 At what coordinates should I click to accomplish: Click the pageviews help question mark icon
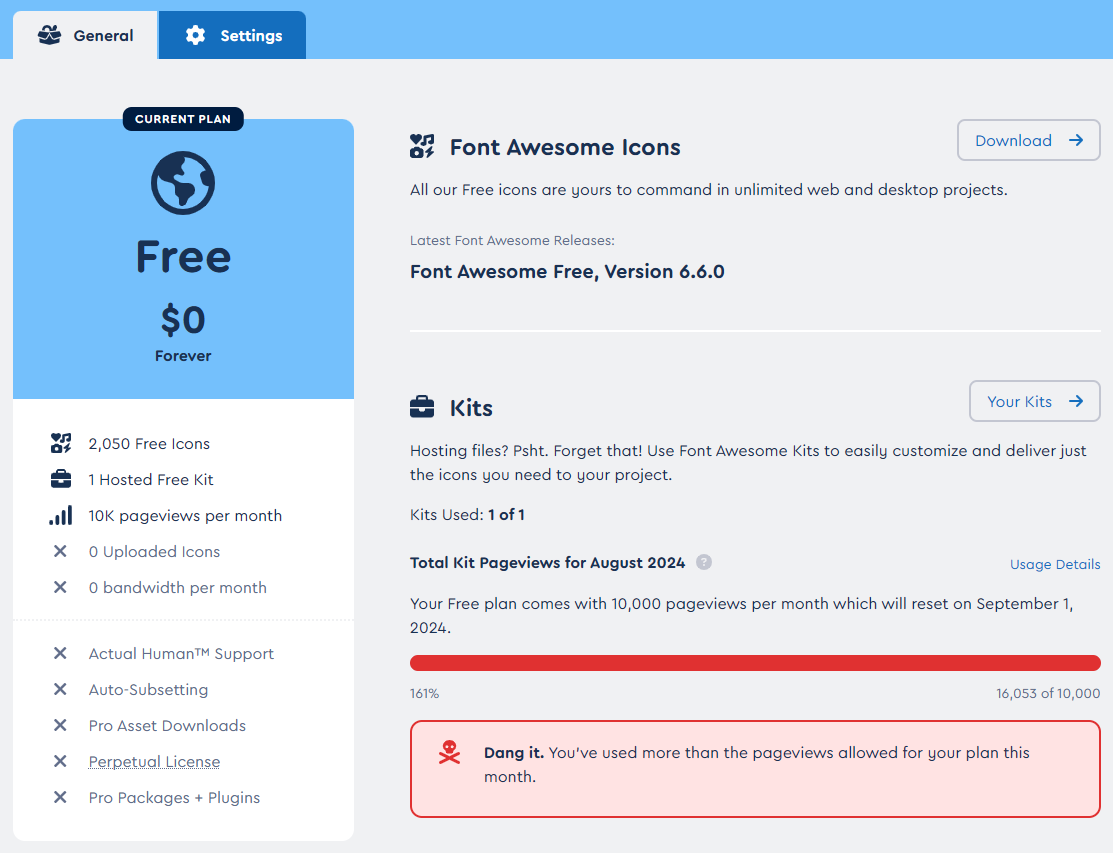coord(703,562)
